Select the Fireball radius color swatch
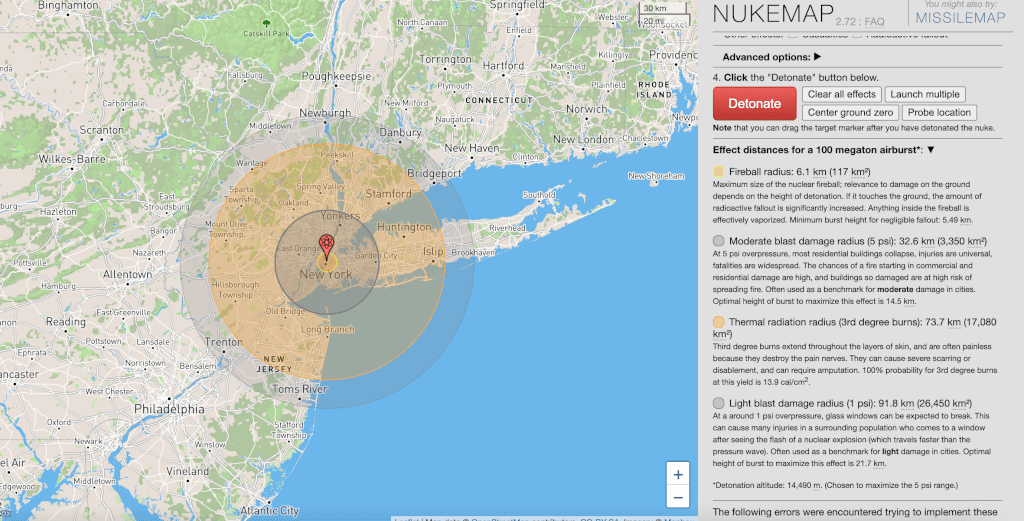The width and height of the screenshot is (1024, 521). 719,172
